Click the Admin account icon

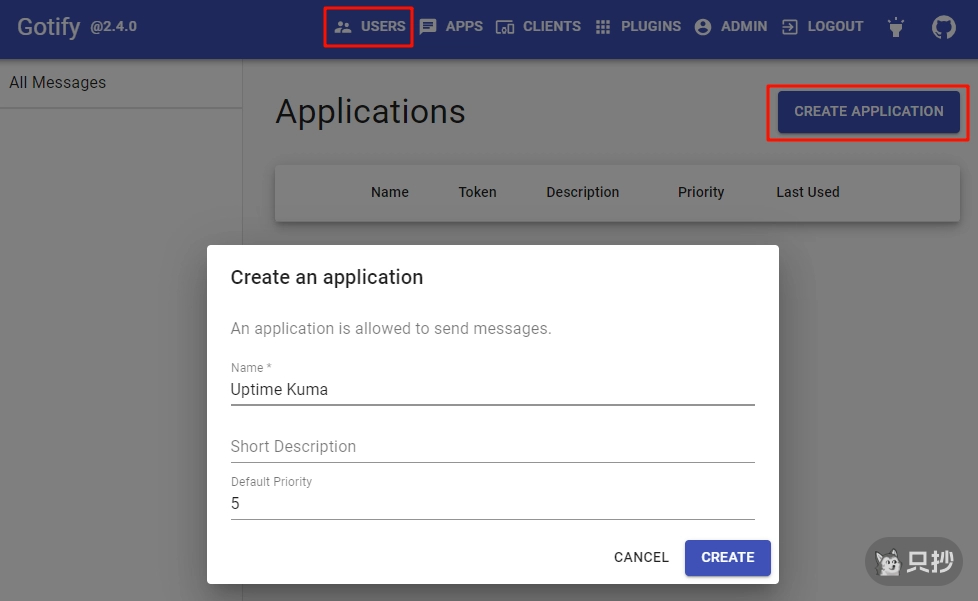[x=703, y=27]
